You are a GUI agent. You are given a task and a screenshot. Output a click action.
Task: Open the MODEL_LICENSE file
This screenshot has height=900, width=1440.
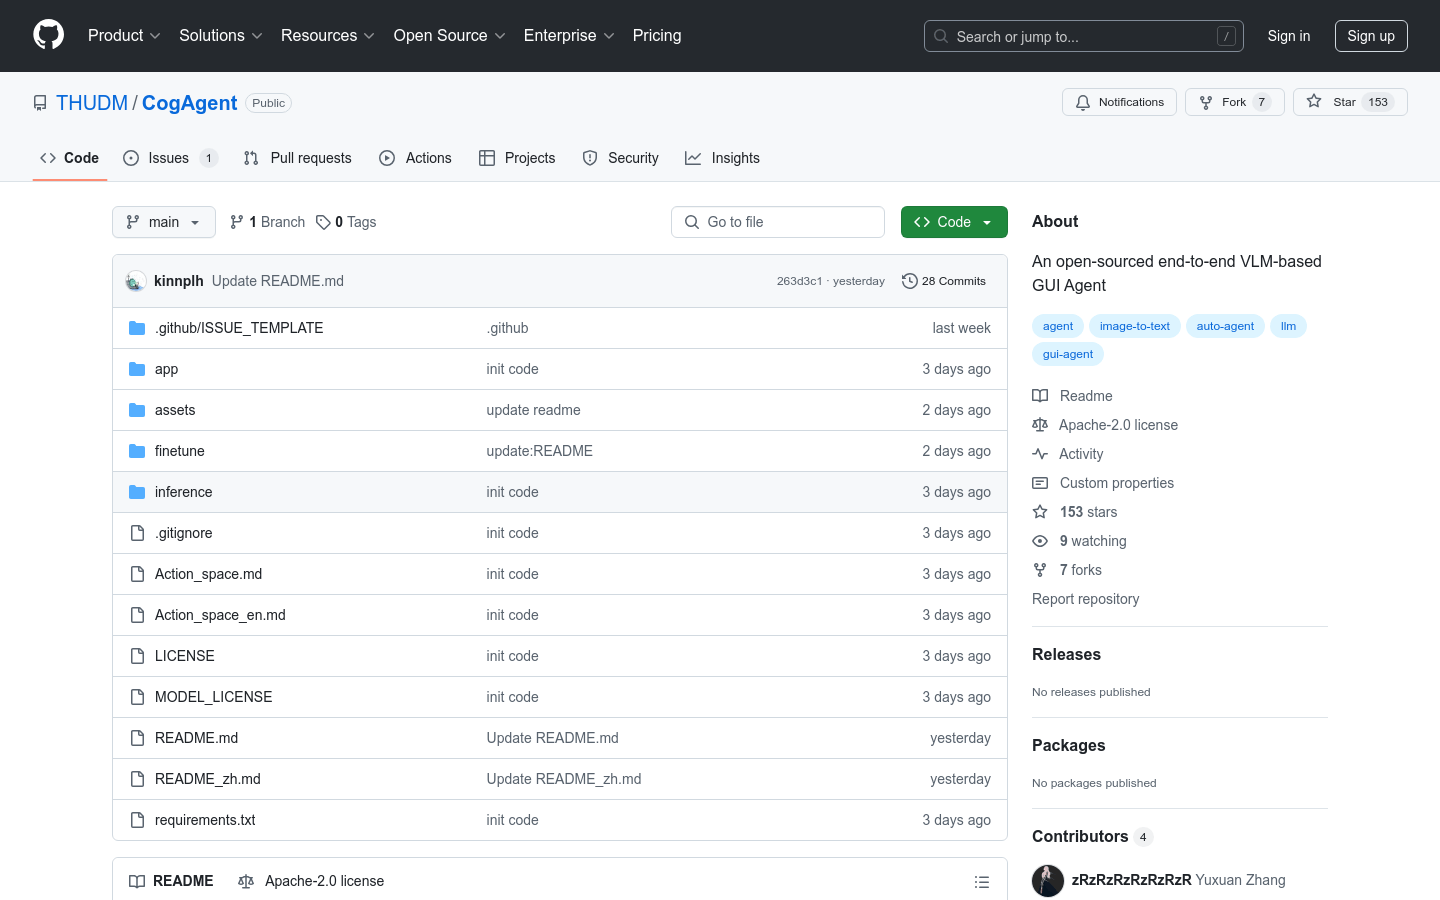(x=213, y=697)
